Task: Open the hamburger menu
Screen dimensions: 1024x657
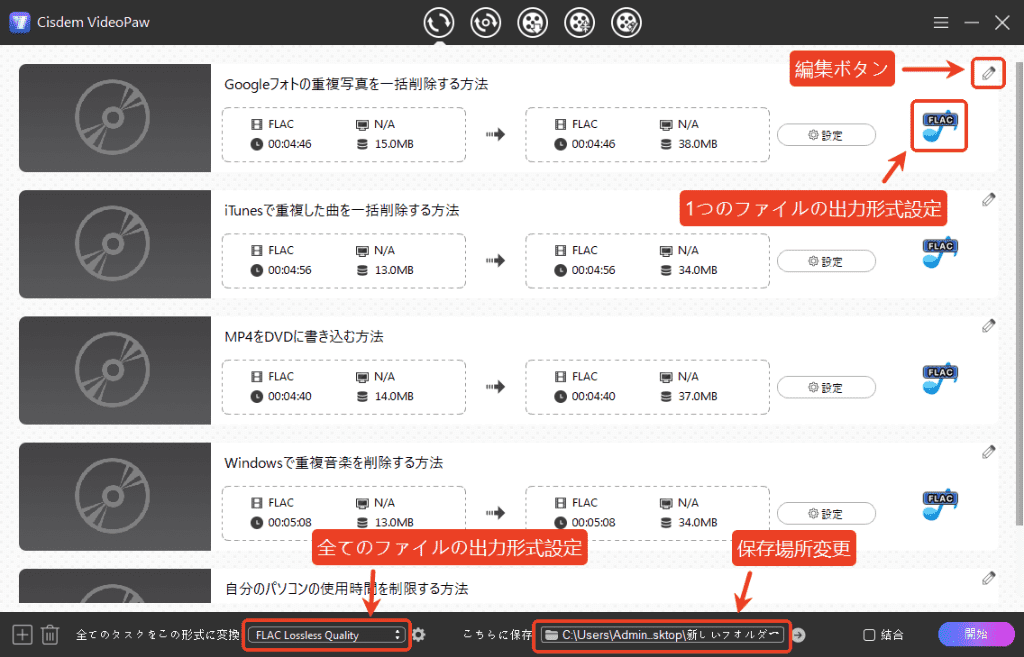Action: click(941, 22)
